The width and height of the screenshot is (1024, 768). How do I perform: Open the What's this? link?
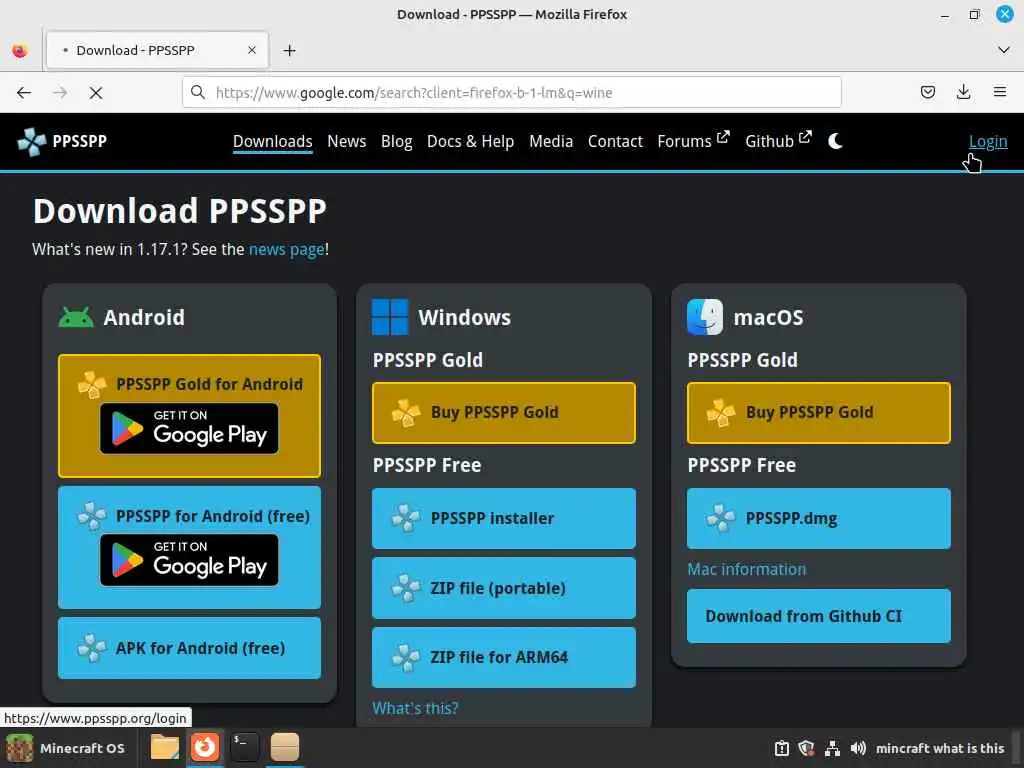click(415, 708)
